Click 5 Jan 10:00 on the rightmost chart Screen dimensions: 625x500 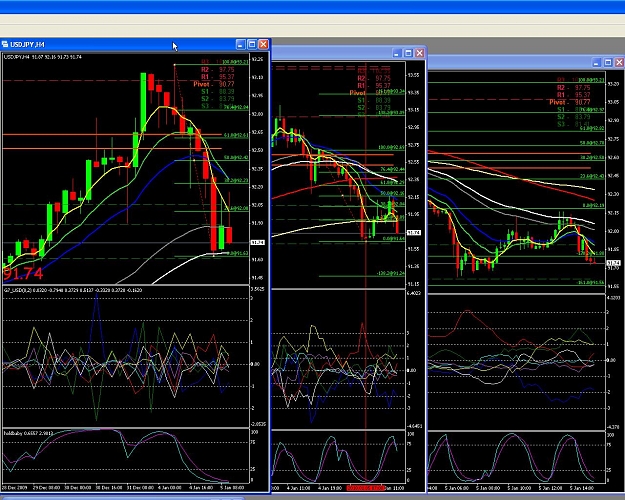519,488
